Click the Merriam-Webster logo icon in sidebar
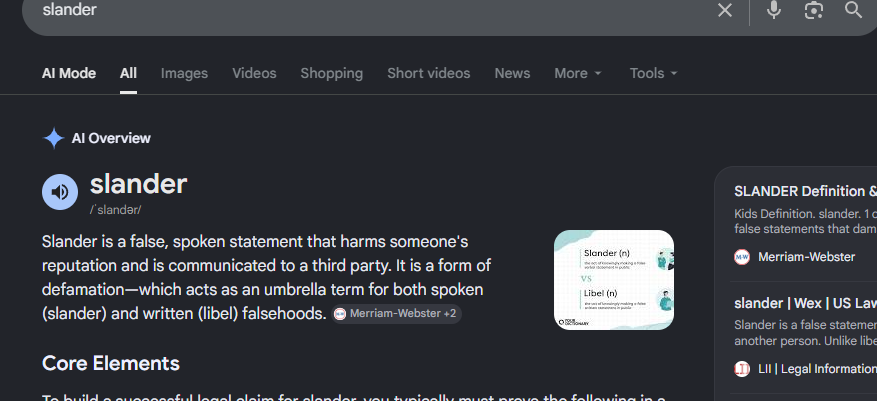 pyautogui.click(x=742, y=257)
